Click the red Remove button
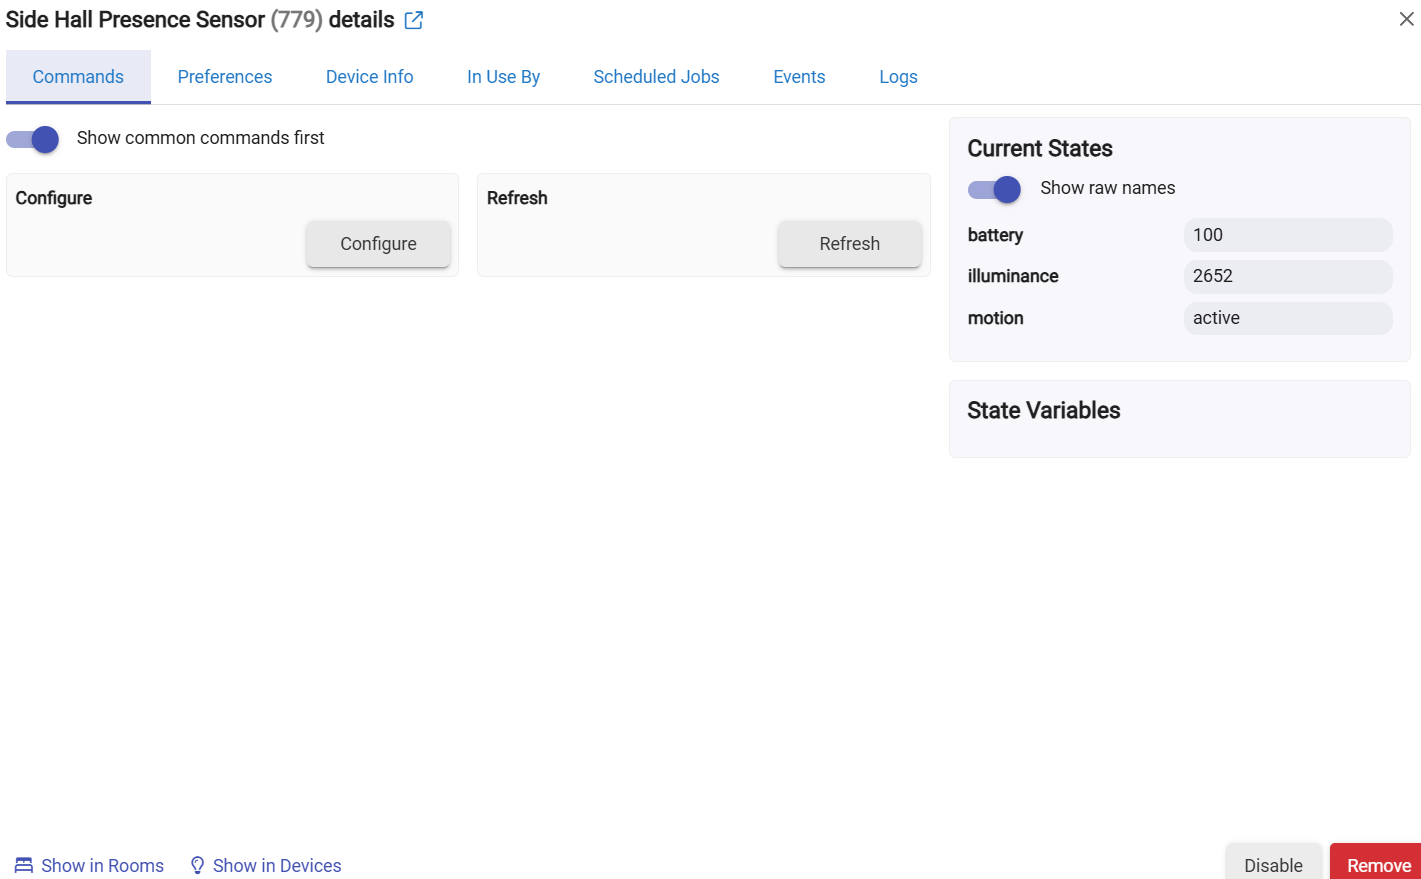Viewport: 1421px width, 879px height. tap(1378, 865)
